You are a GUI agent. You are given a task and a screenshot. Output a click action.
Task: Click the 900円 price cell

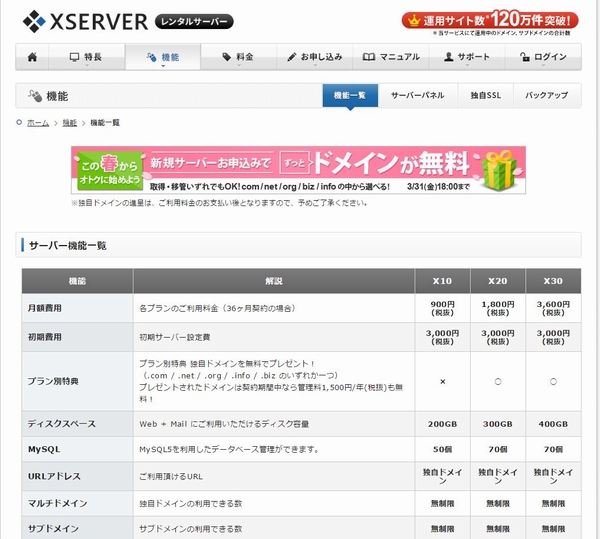click(x=443, y=308)
